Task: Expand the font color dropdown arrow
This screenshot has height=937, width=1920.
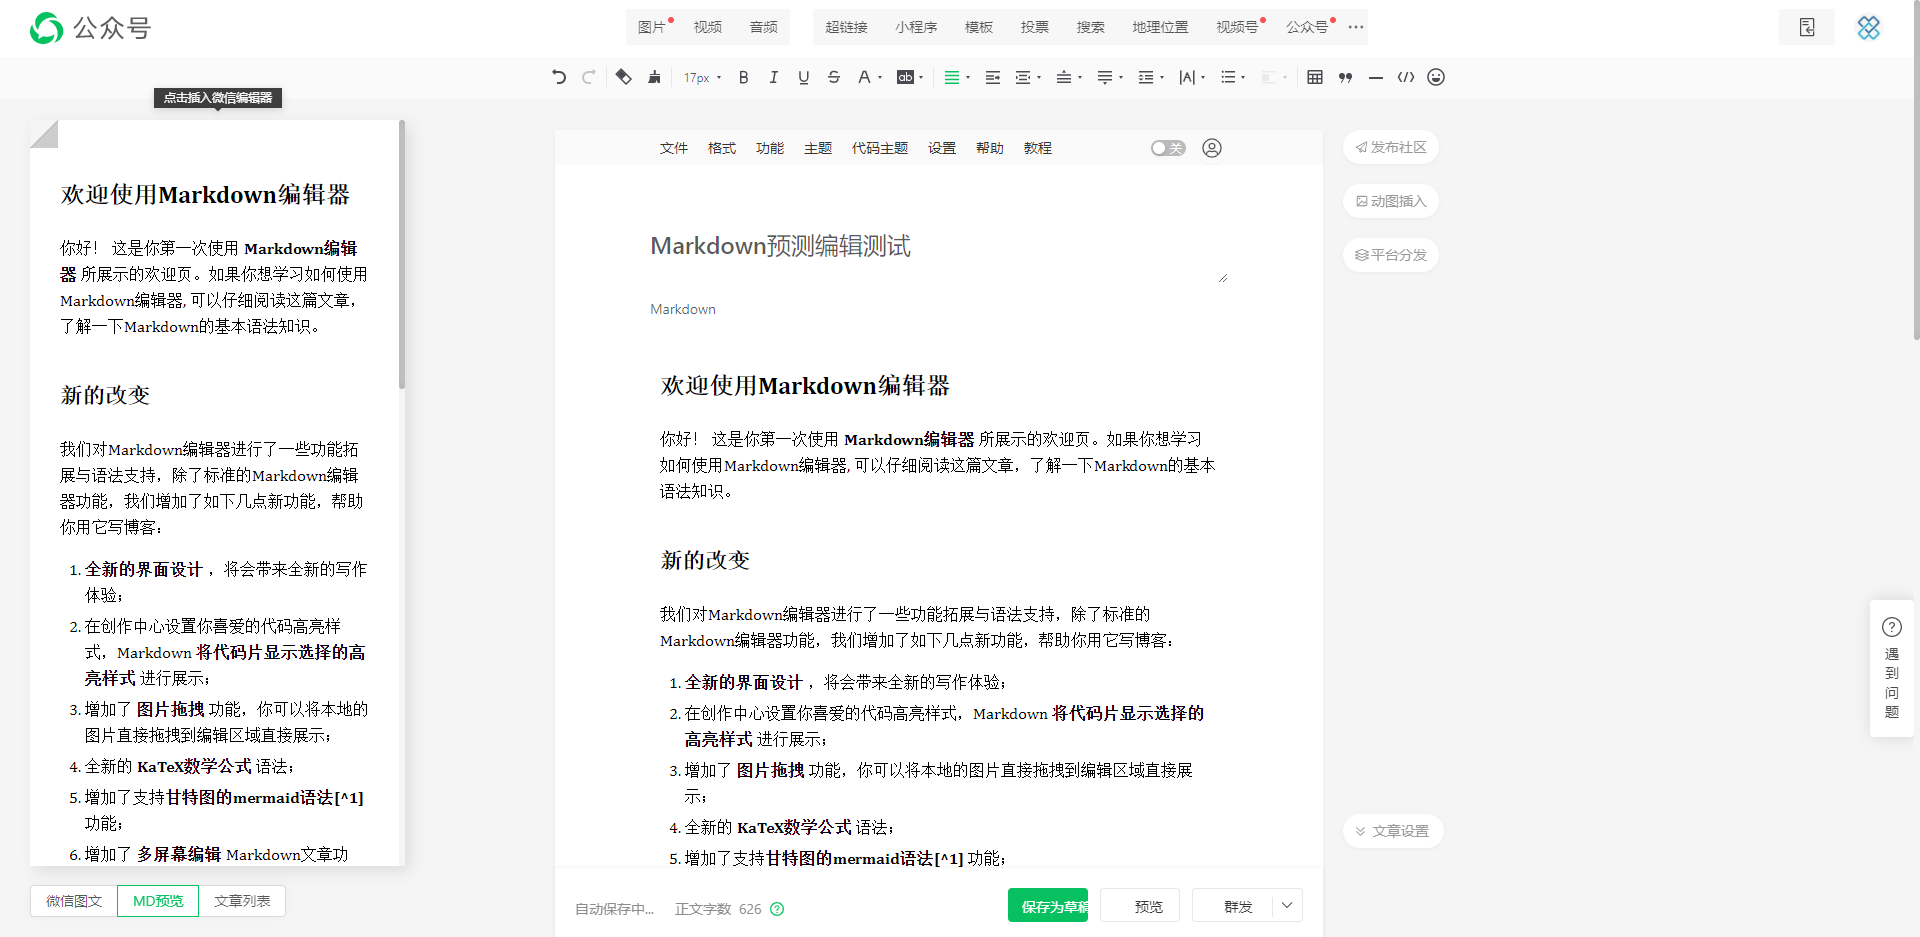Action: [880, 78]
